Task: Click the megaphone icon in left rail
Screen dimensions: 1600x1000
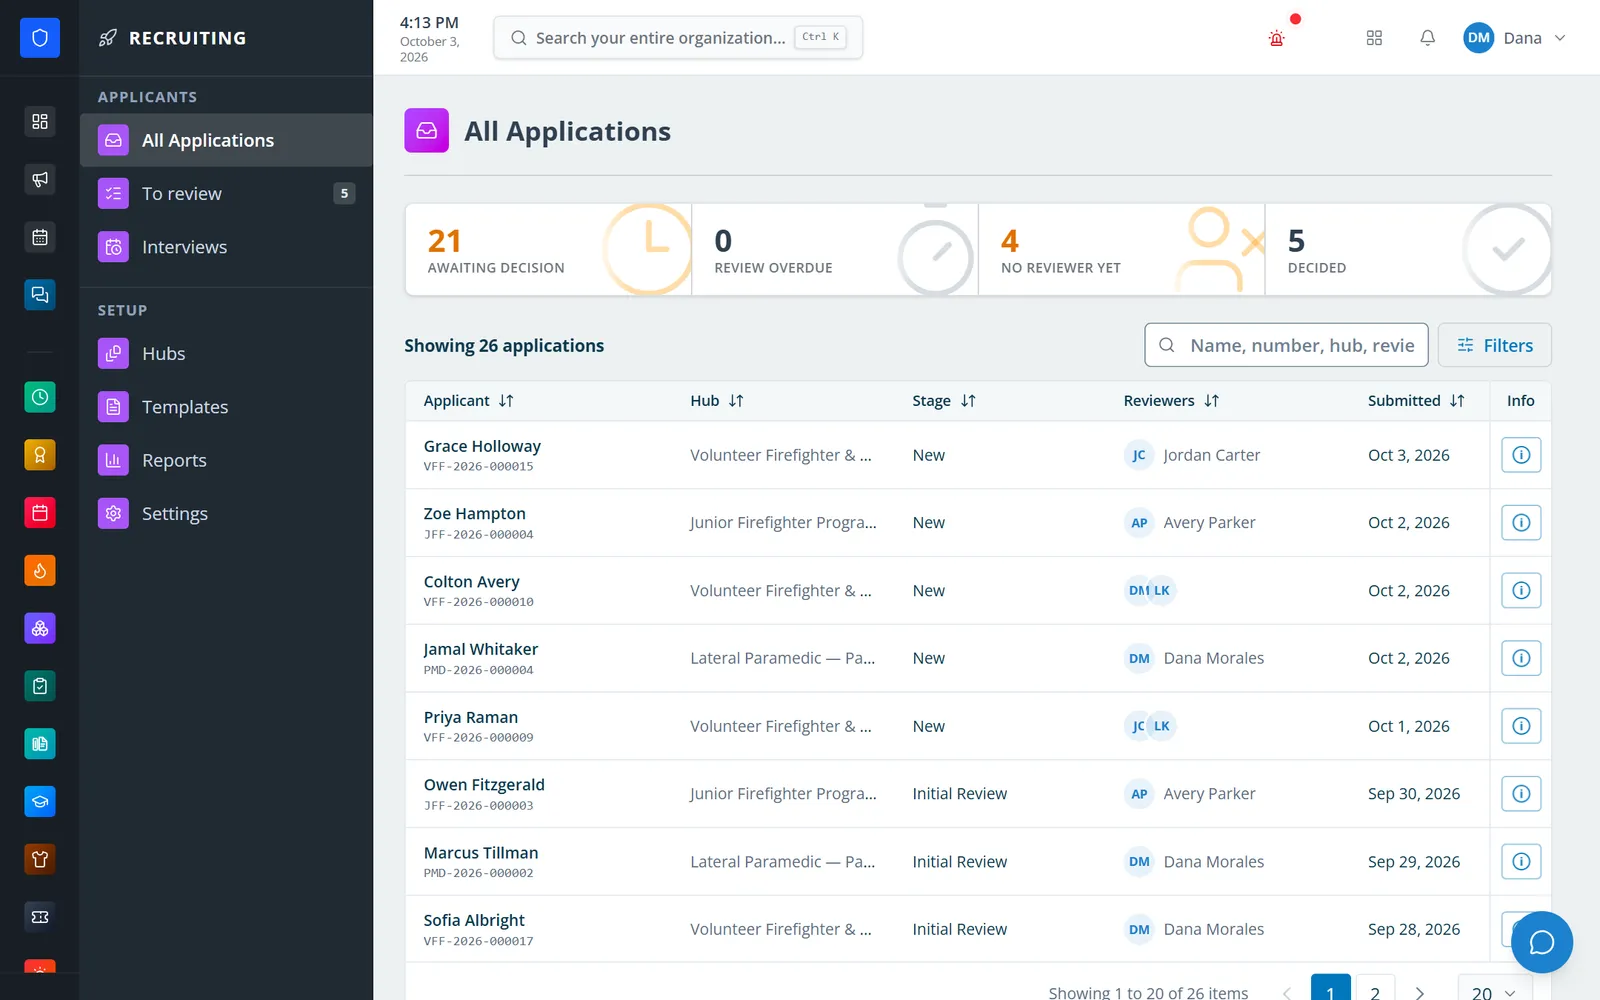Action: 40,179
